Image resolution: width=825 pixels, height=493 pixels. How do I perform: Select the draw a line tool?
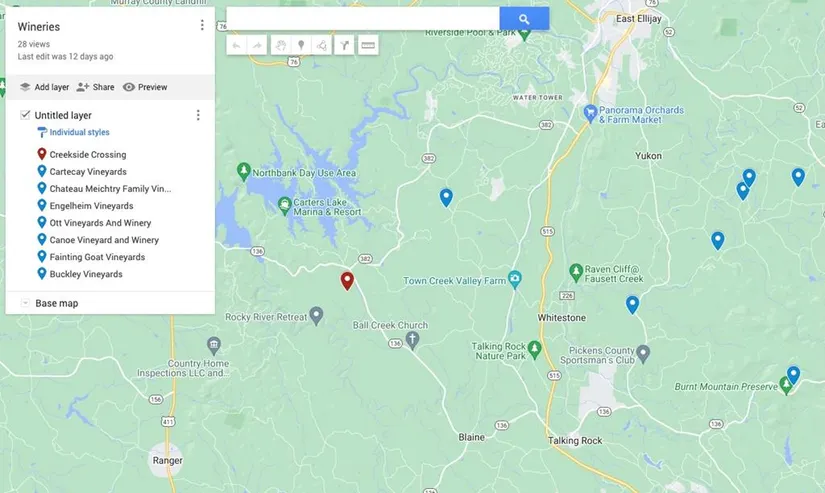coord(321,45)
